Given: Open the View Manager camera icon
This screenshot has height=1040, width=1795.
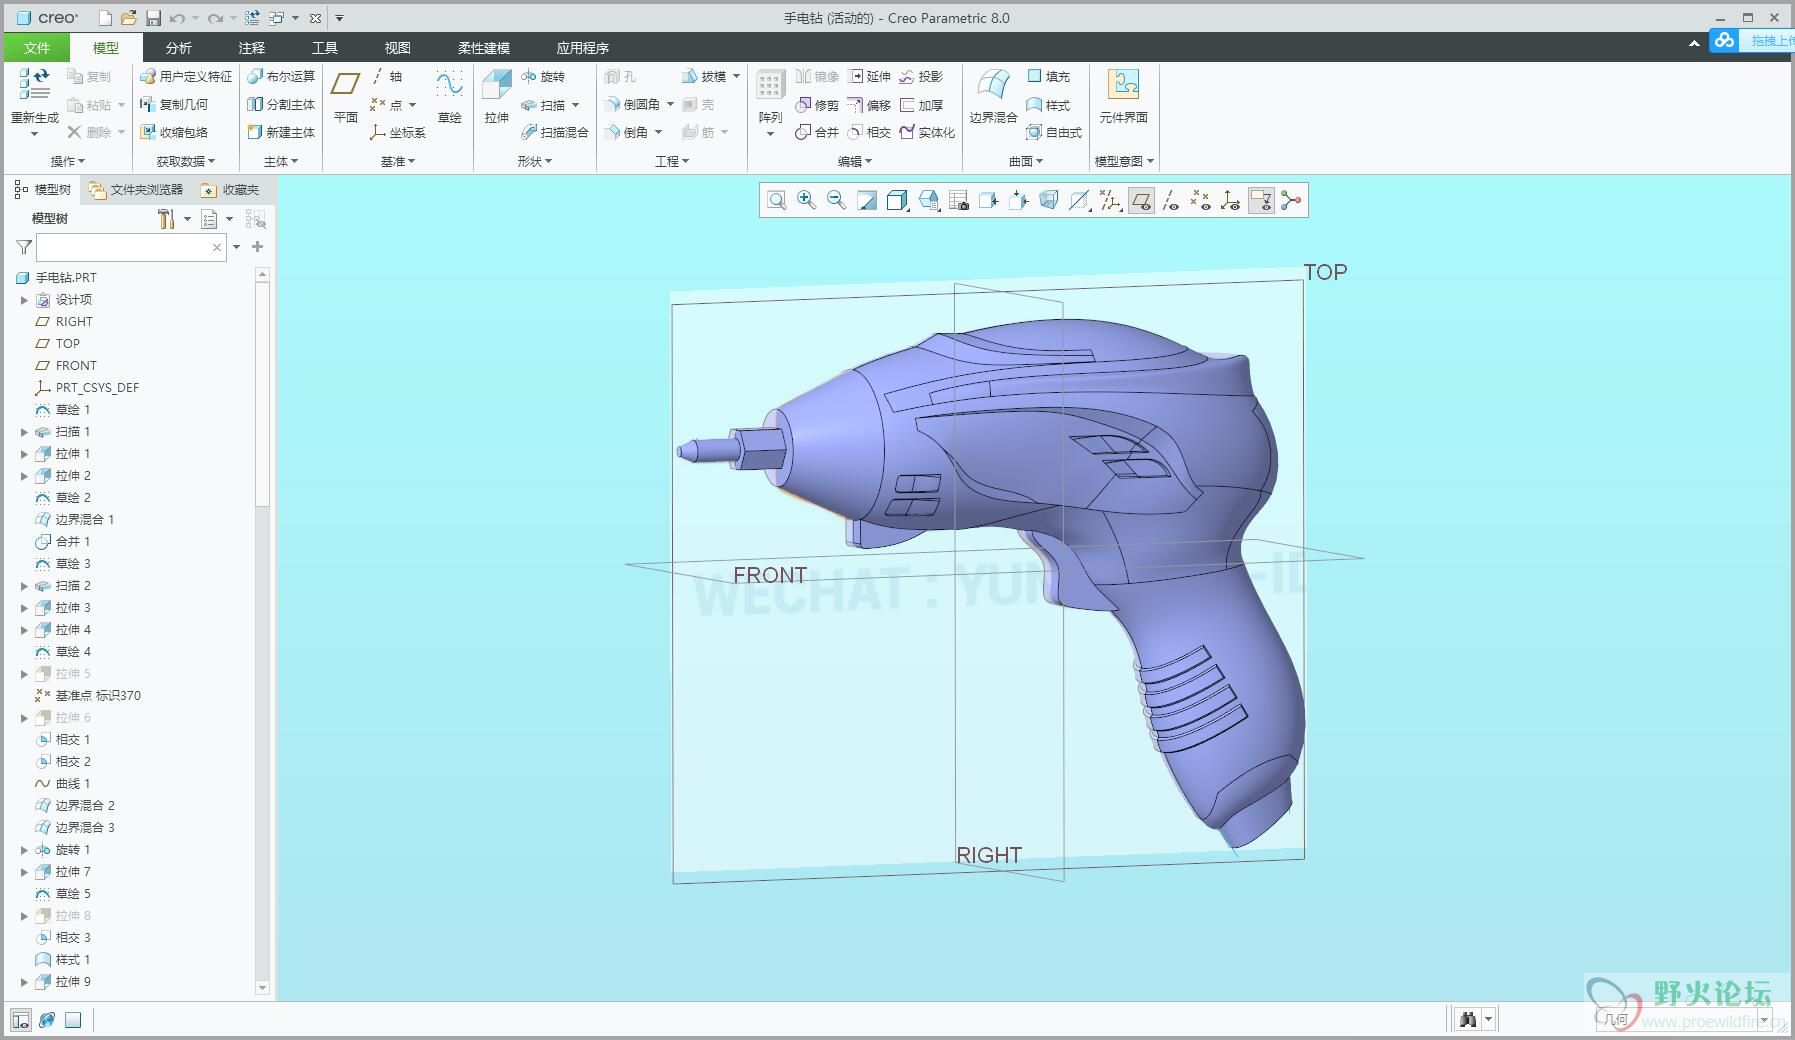Looking at the screenshot, I should point(958,201).
